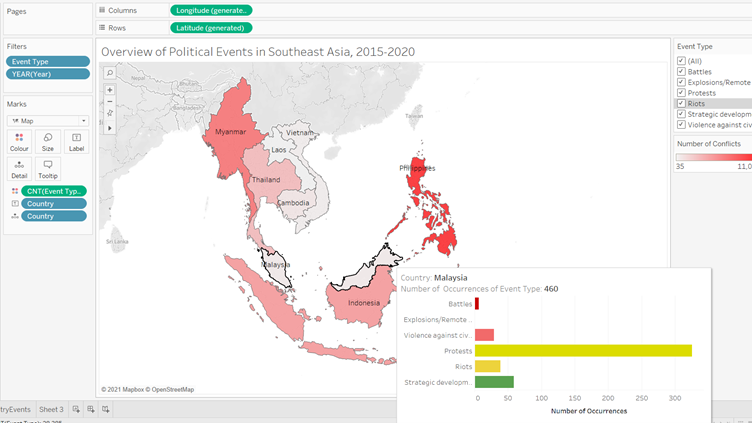Screen dimensions: 752x423
Task: Open the Size marks card
Action: [47, 141]
